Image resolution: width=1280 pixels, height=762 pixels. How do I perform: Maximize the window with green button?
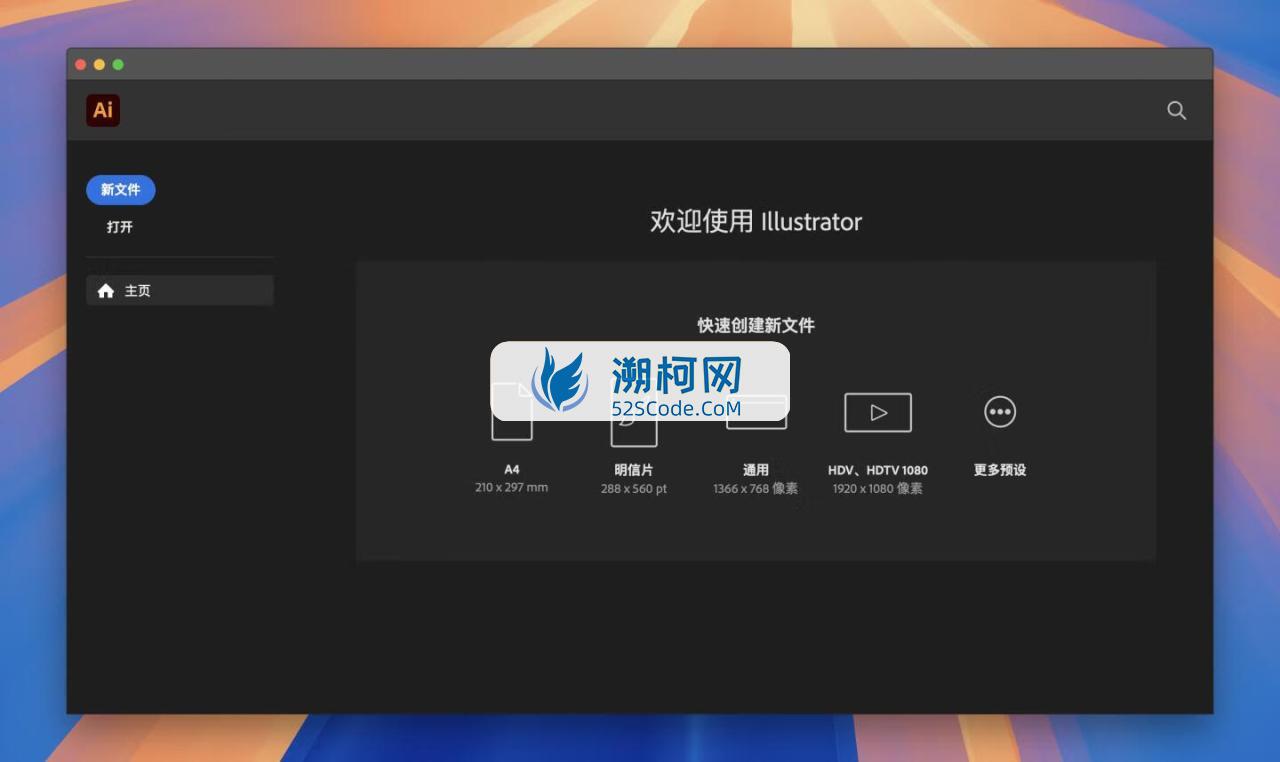pyautogui.click(x=118, y=65)
